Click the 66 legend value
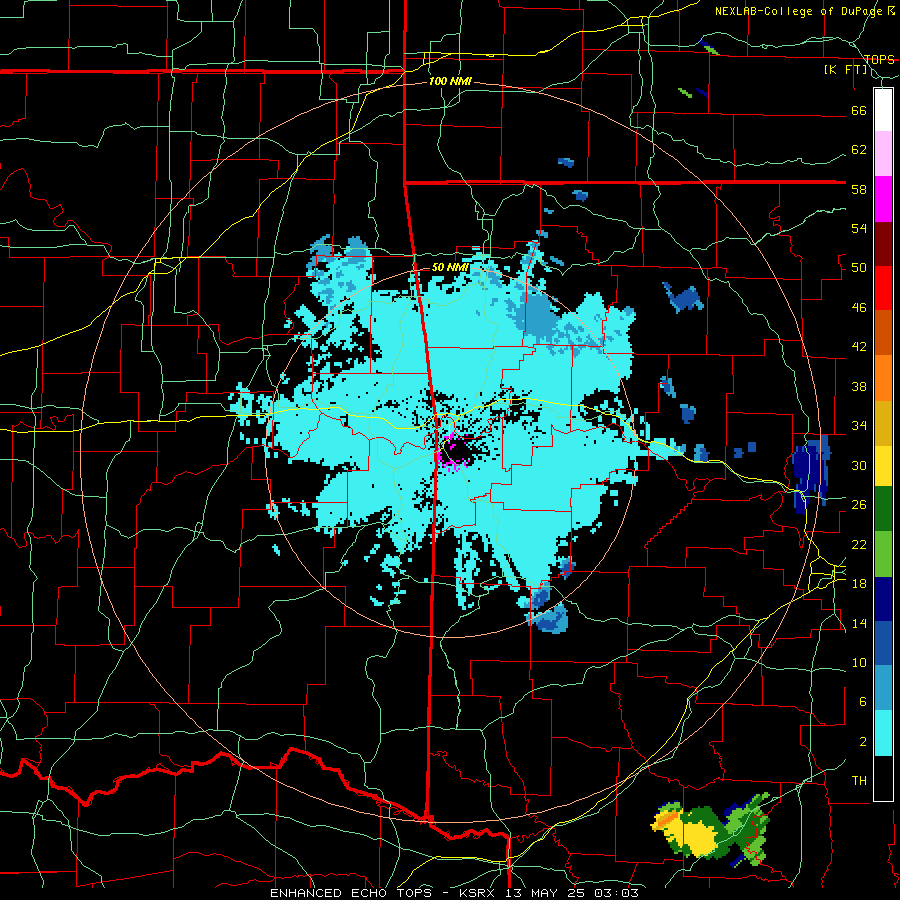 click(859, 110)
